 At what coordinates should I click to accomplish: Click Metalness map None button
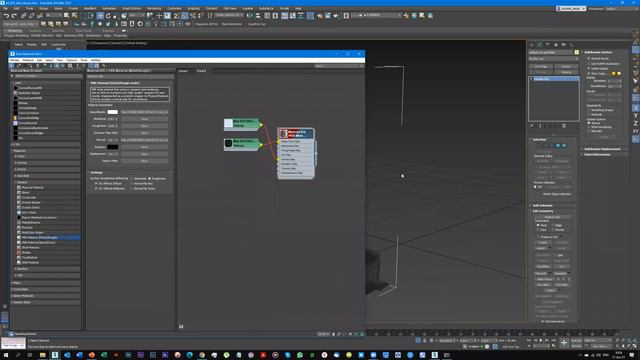pos(144,119)
